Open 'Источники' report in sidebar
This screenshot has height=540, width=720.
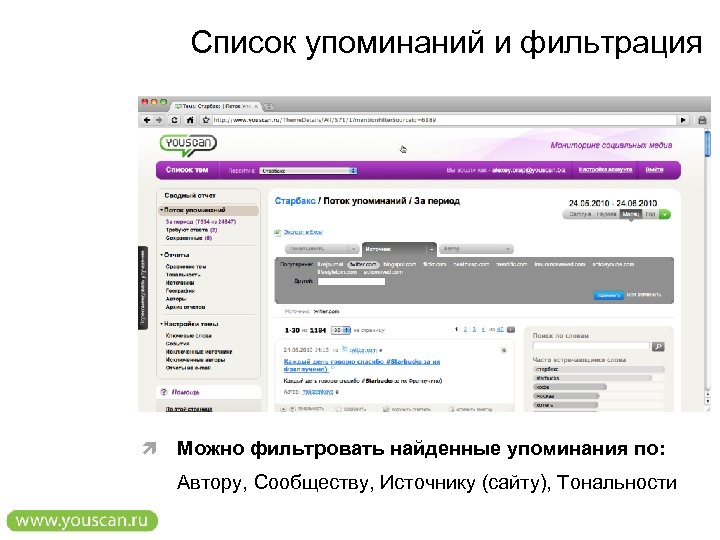point(180,283)
